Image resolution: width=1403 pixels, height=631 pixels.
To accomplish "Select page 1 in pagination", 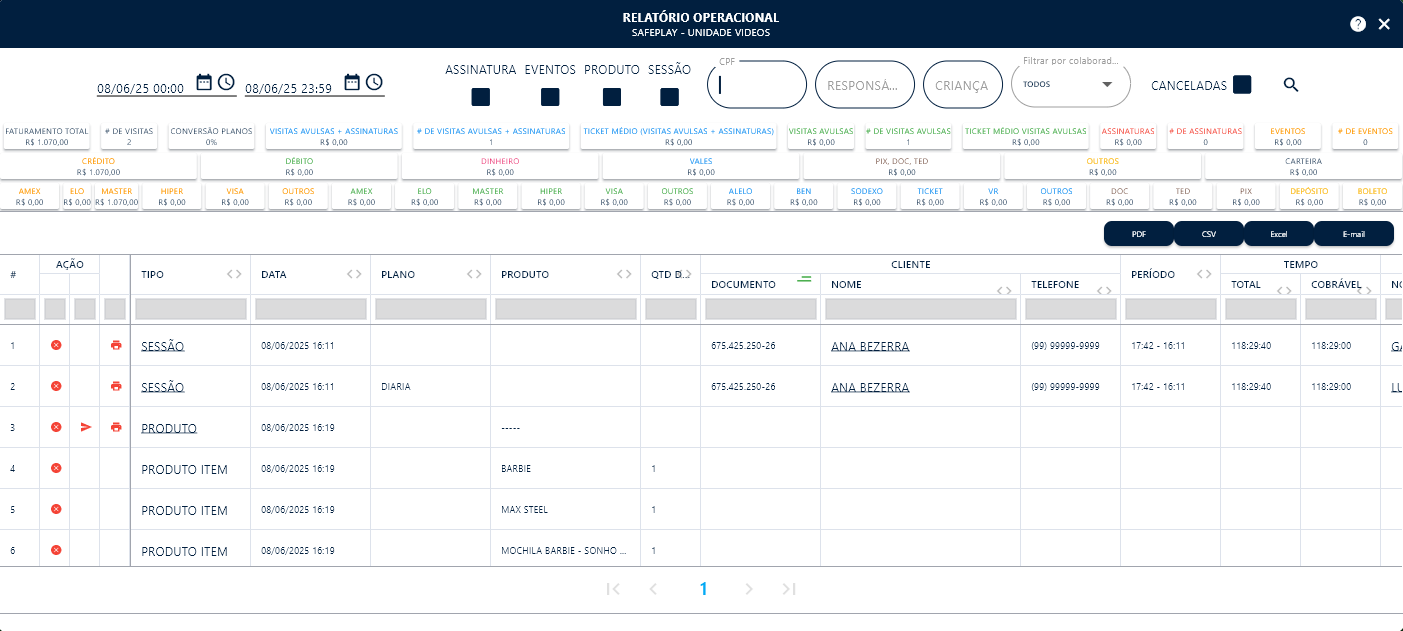I will click(703, 589).
